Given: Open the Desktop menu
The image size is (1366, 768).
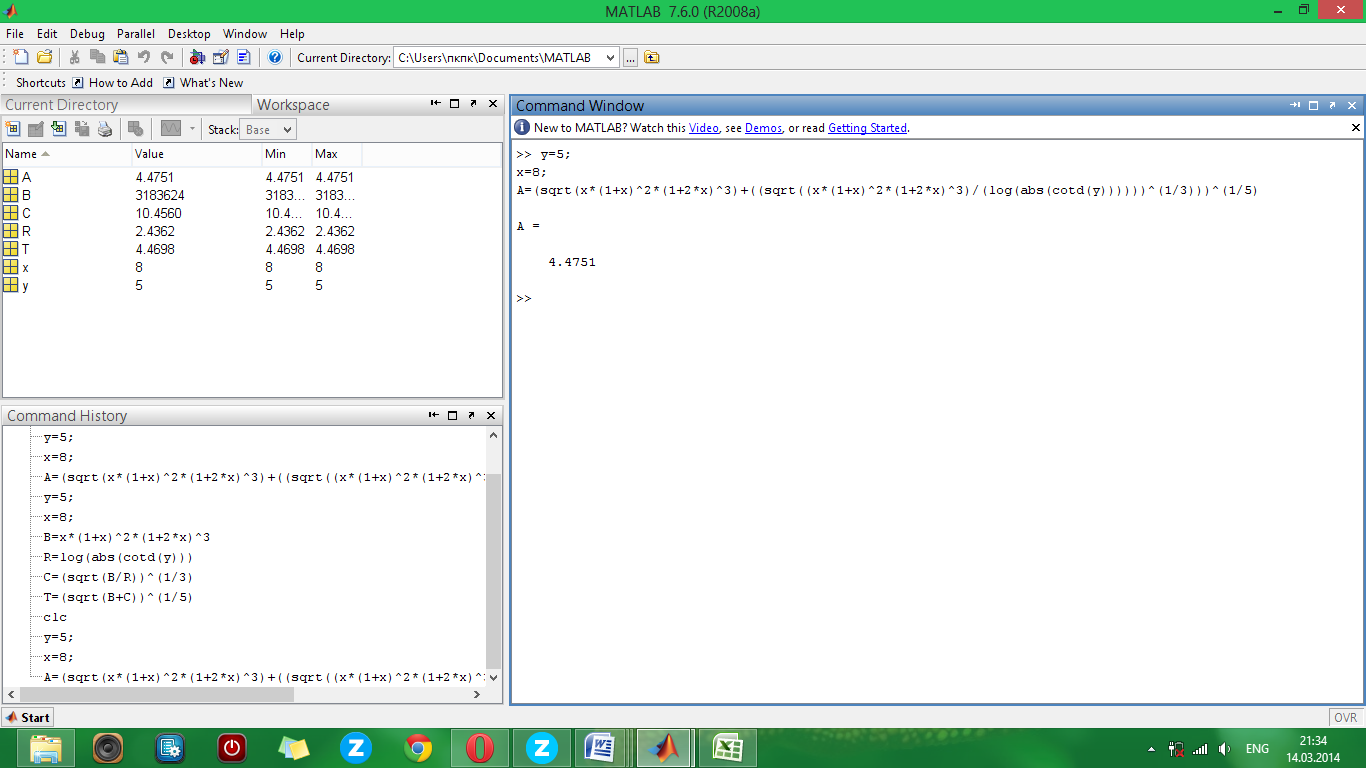Looking at the screenshot, I should pyautogui.click(x=190, y=33).
